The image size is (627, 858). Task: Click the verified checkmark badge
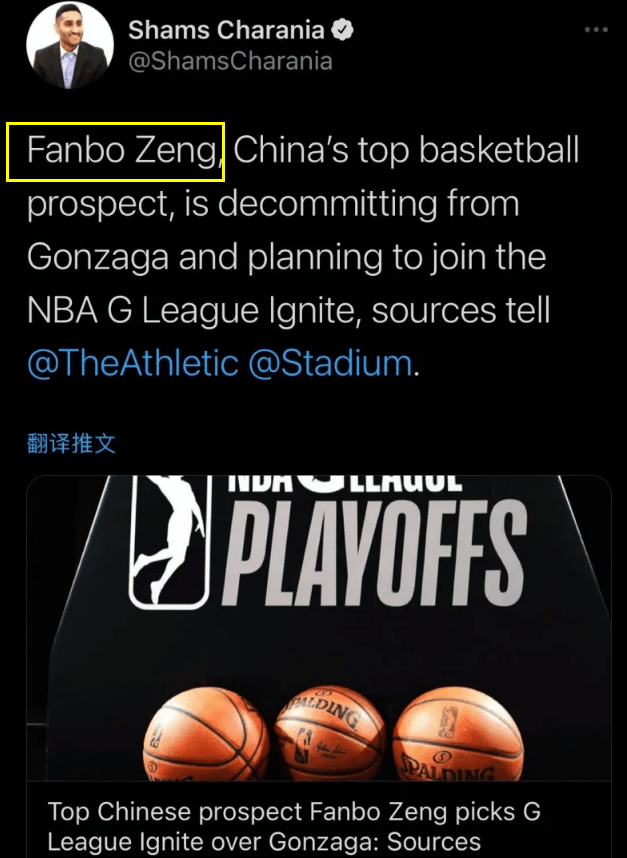coord(342,30)
